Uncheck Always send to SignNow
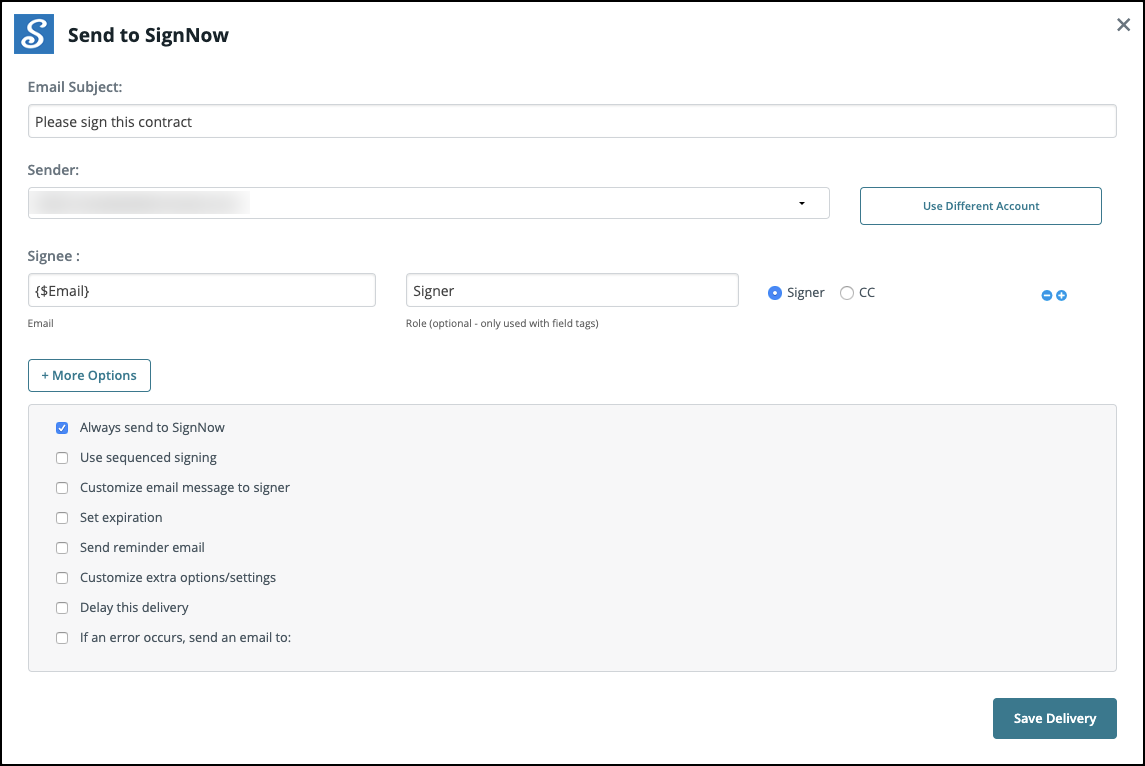This screenshot has width=1145, height=766. (x=62, y=428)
